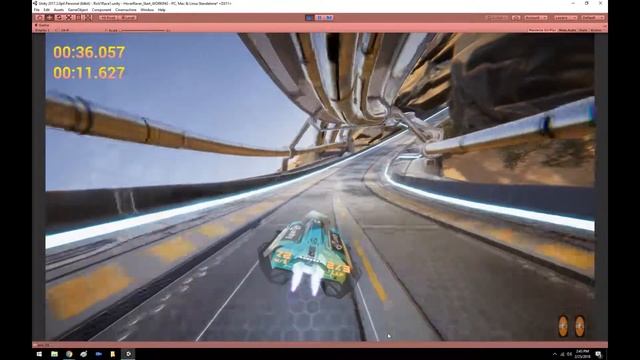Click the left orange boost indicator icon
The image size is (640, 360).
point(563,326)
